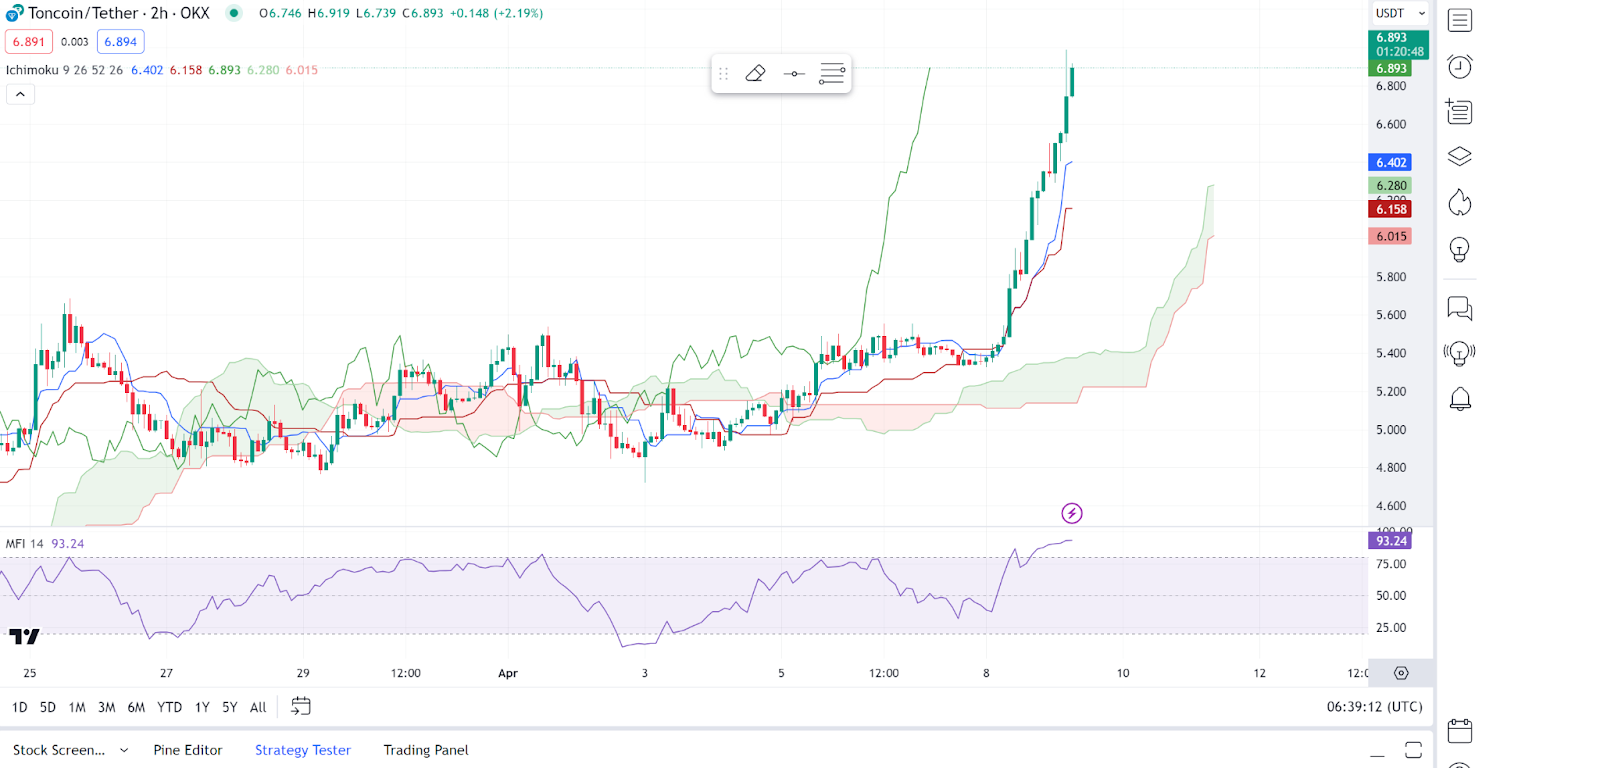Click the light green 6.280 price label
1600x768 pixels.
(1390, 185)
